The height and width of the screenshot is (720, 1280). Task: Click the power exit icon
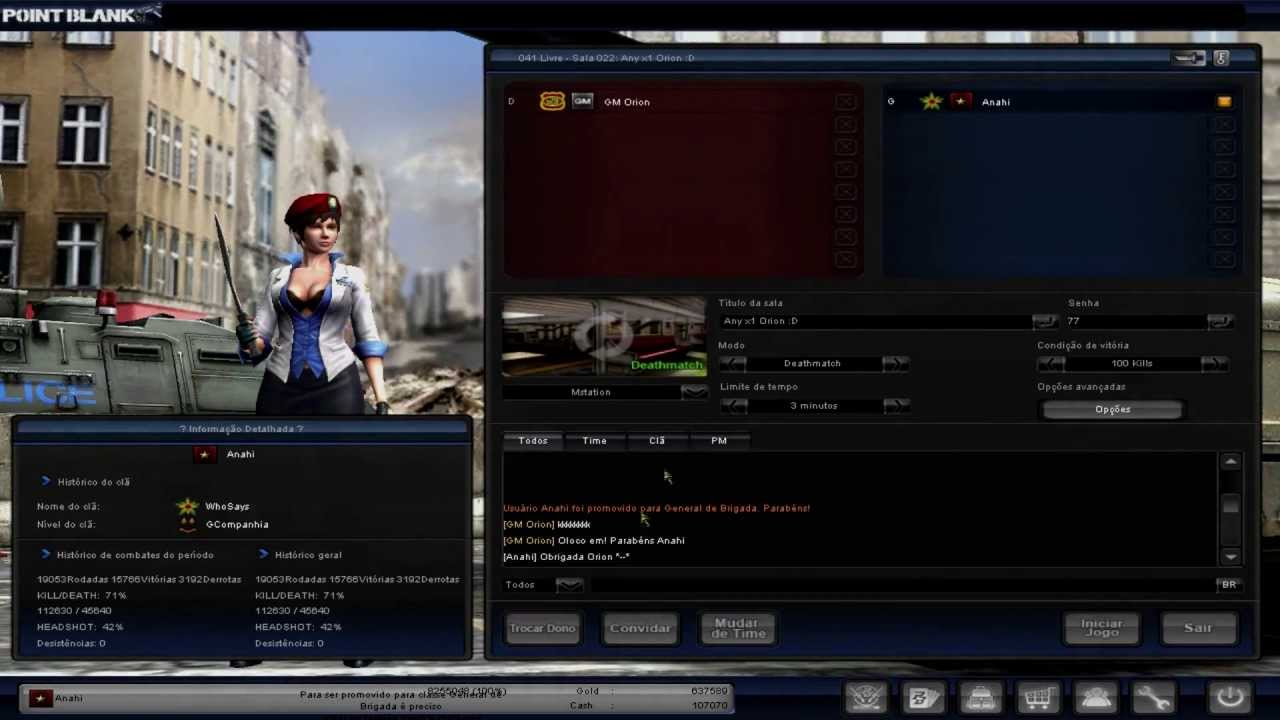pos(1229,697)
